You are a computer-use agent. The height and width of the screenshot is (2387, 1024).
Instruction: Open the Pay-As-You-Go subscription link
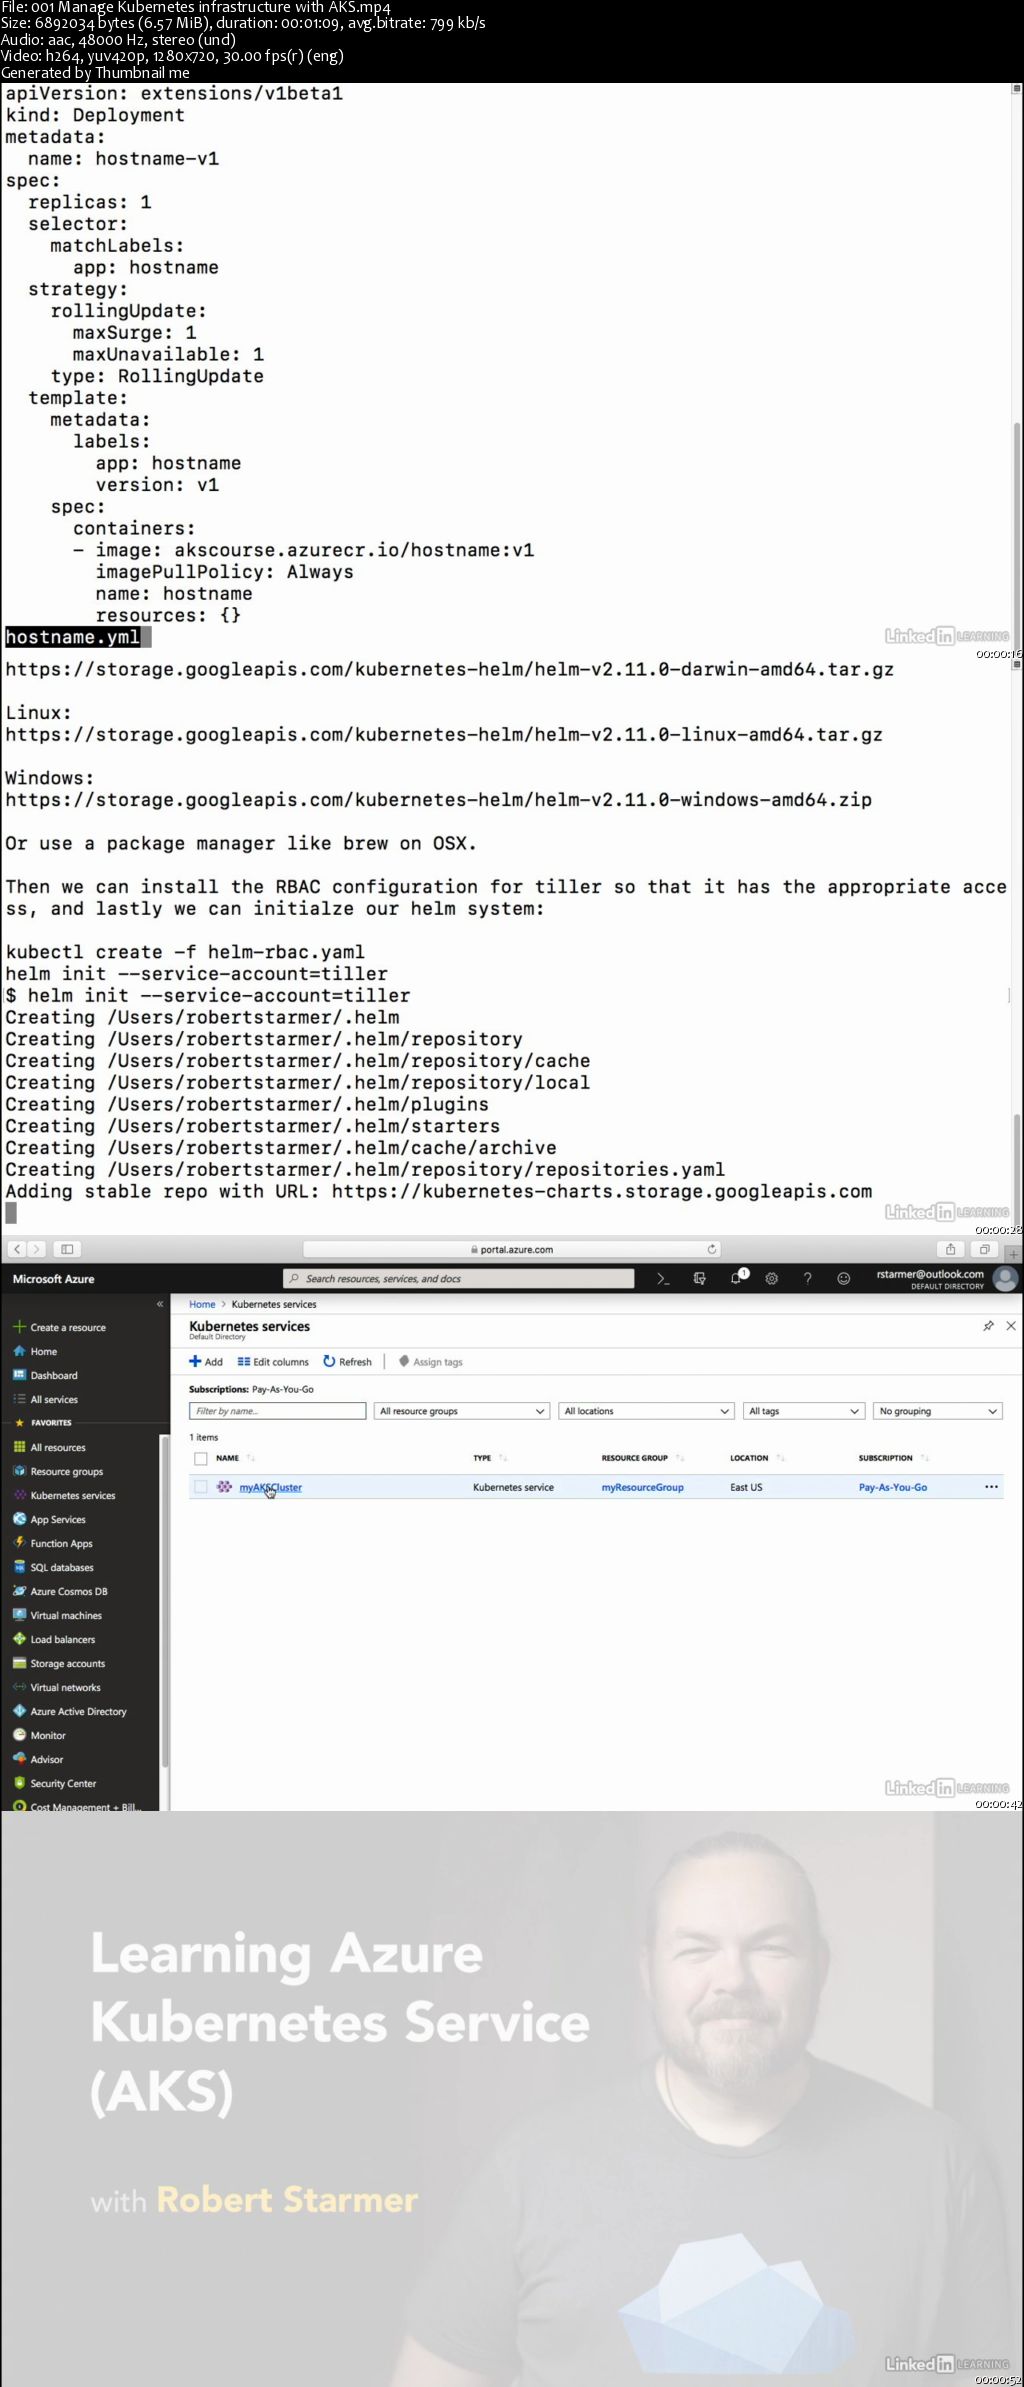[893, 1487]
